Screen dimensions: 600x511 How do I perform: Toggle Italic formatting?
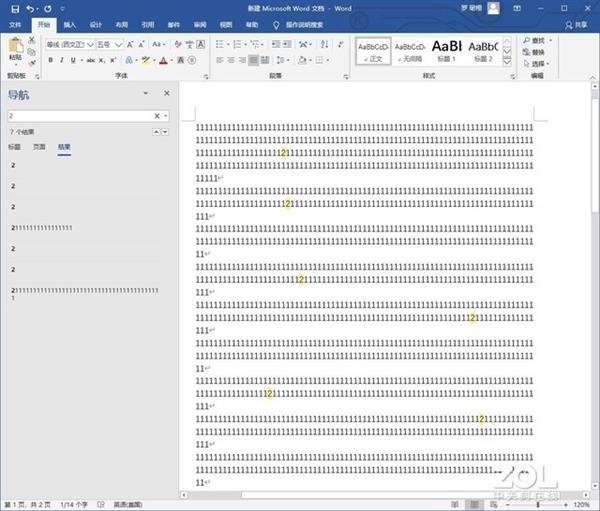coord(62,60)
